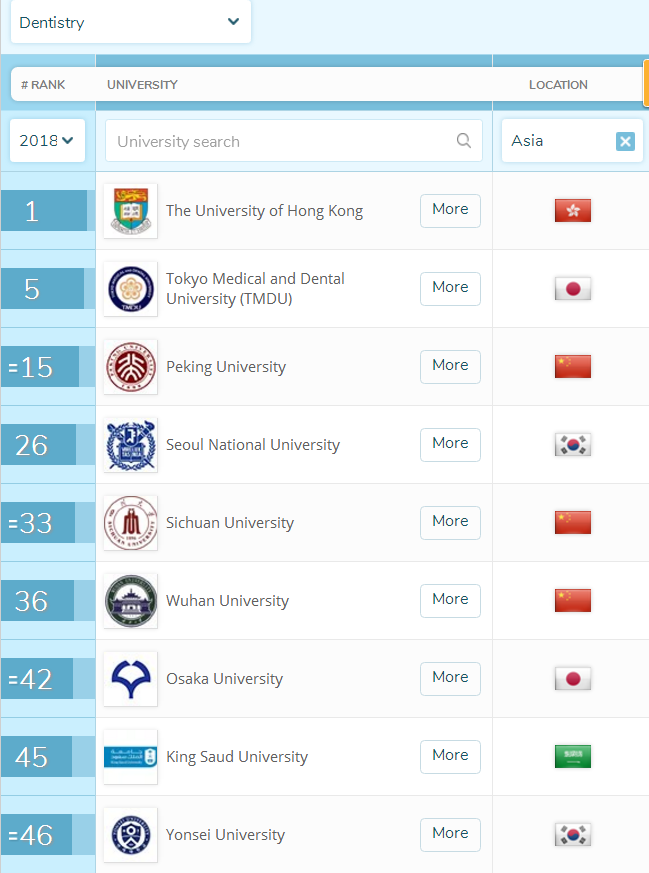Open Wuhan University logo

(131, 601)
